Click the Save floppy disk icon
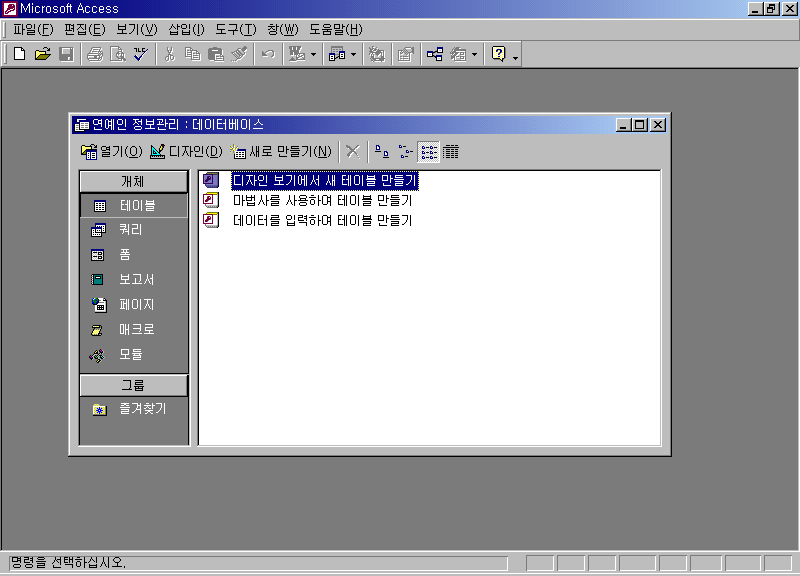800x576 pixels. click(x=66, y=54)
